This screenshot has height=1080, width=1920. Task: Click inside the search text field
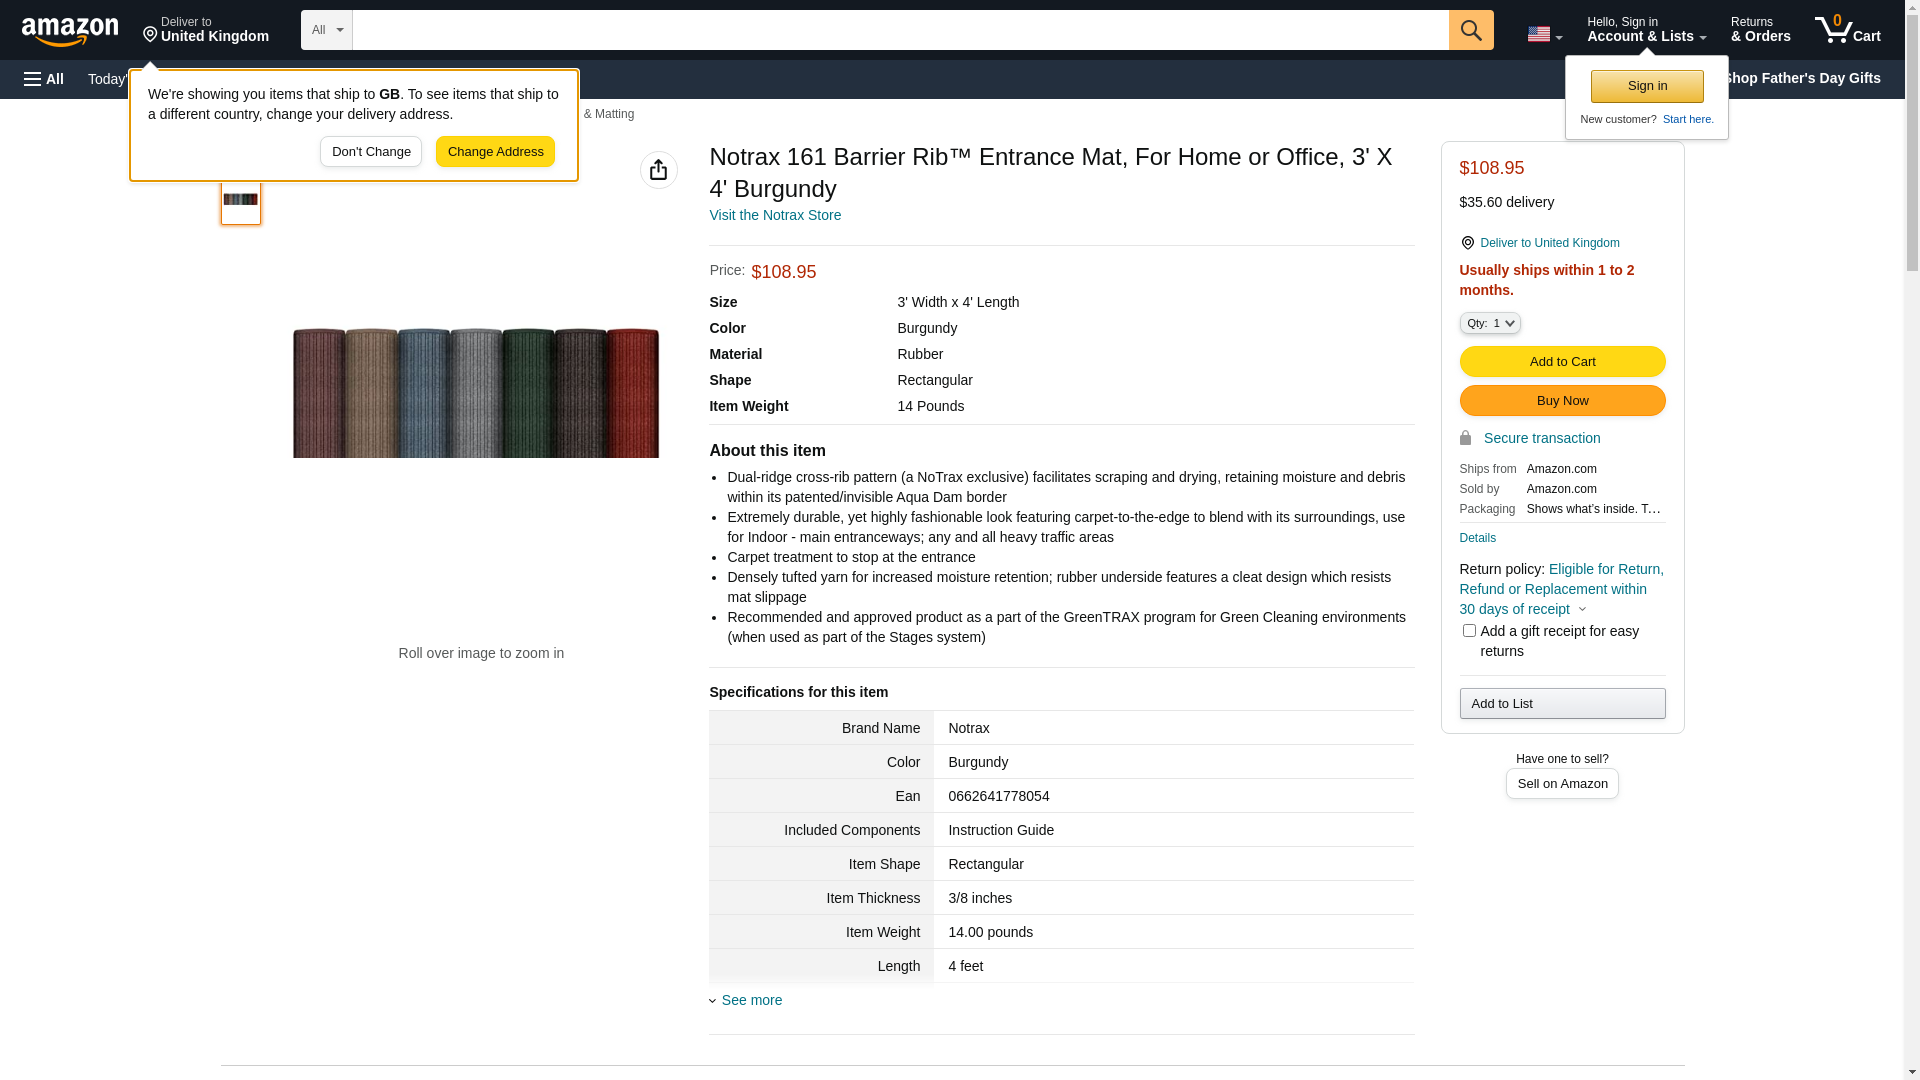click(900, 30)
